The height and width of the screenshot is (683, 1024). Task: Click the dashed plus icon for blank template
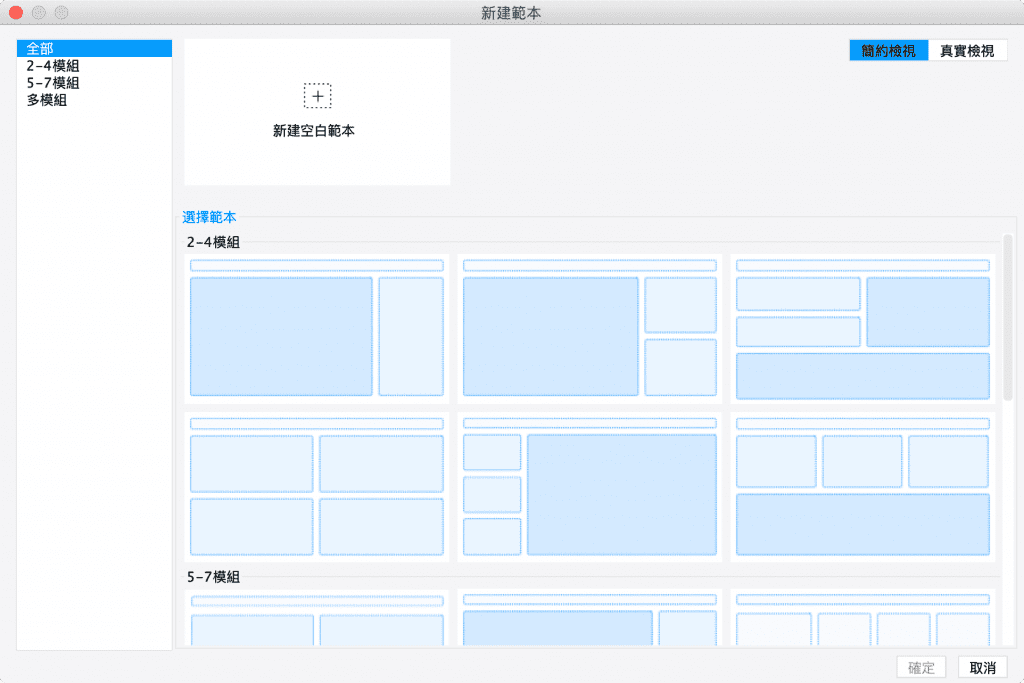(x=317, y=96)
